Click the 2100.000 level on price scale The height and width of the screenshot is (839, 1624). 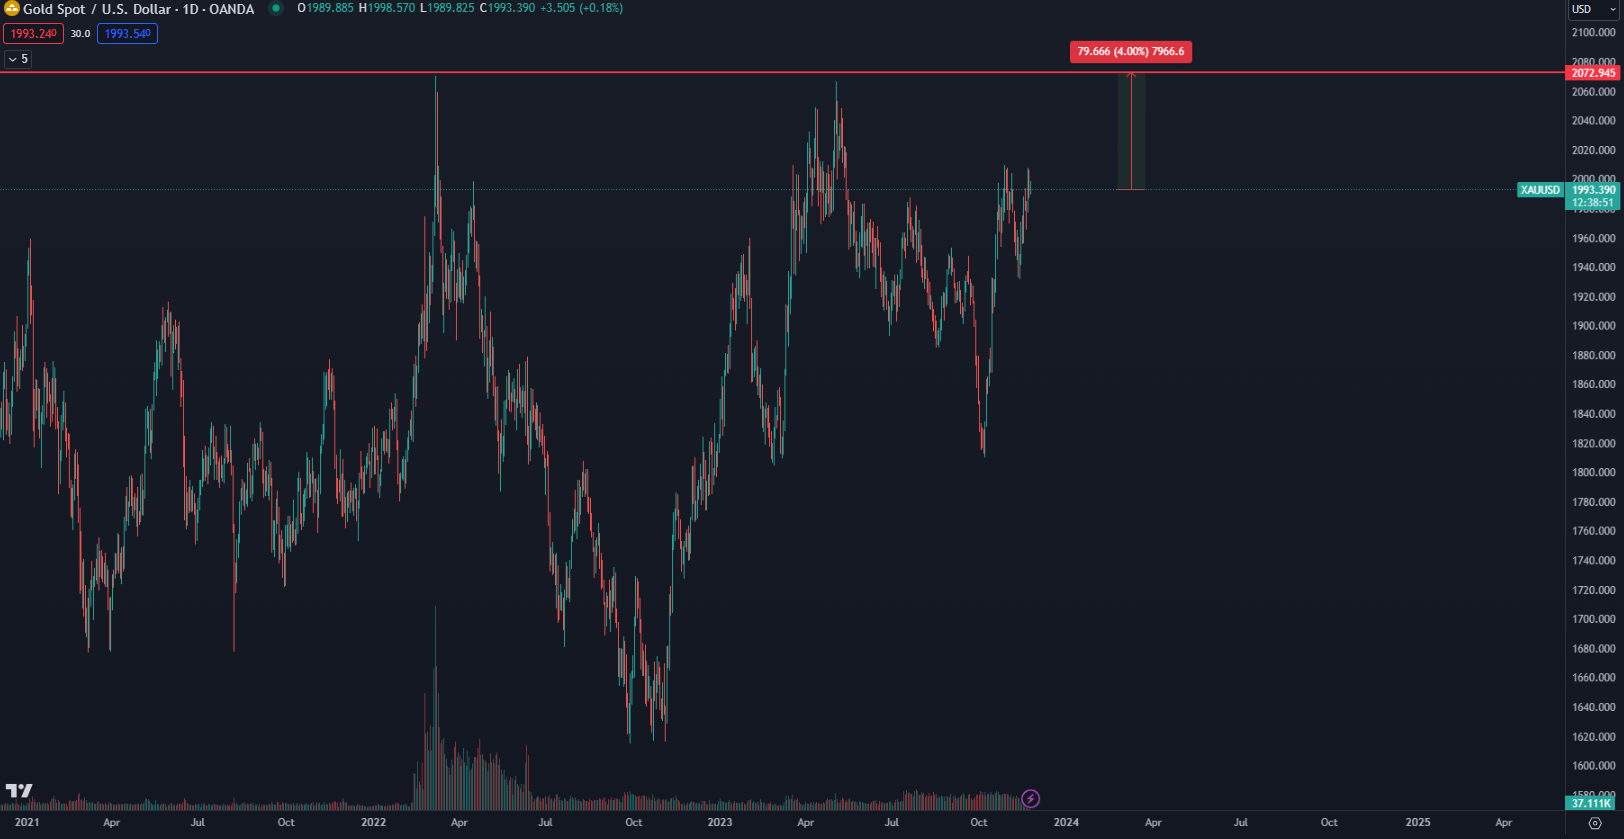[1593, 33]
